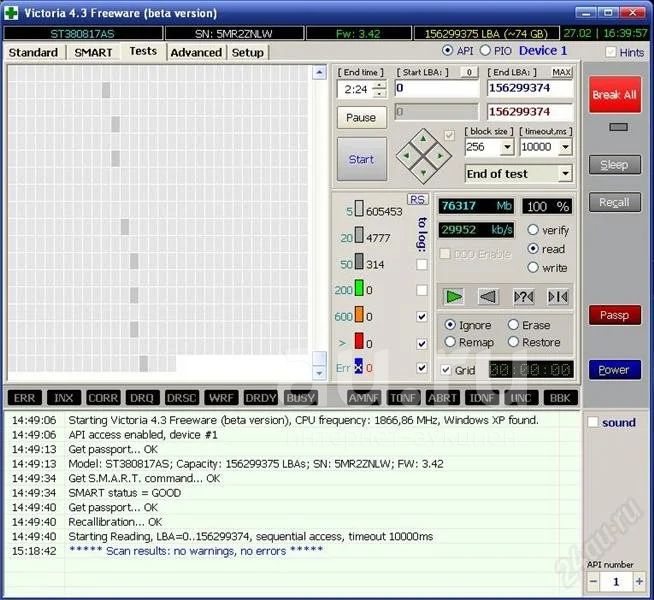The width and height of the screenshot is (654, 600).
Task: Select the random scan ▶?◀ button
Action: (x=523, y=297)
